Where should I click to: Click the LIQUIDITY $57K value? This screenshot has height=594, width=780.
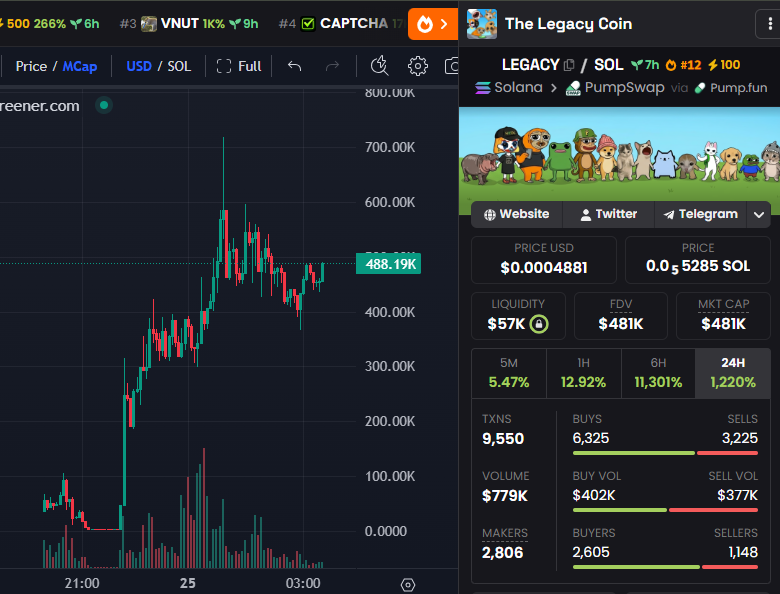point(506,324)
